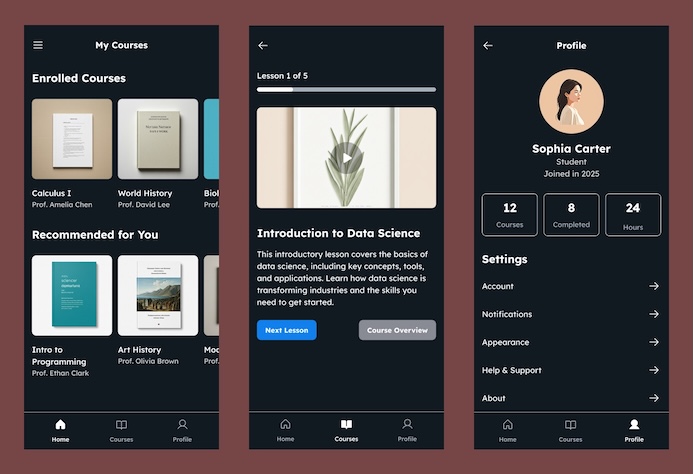Click the World History course title
This screenshot has height=474, width=693.
coord(145,193)
